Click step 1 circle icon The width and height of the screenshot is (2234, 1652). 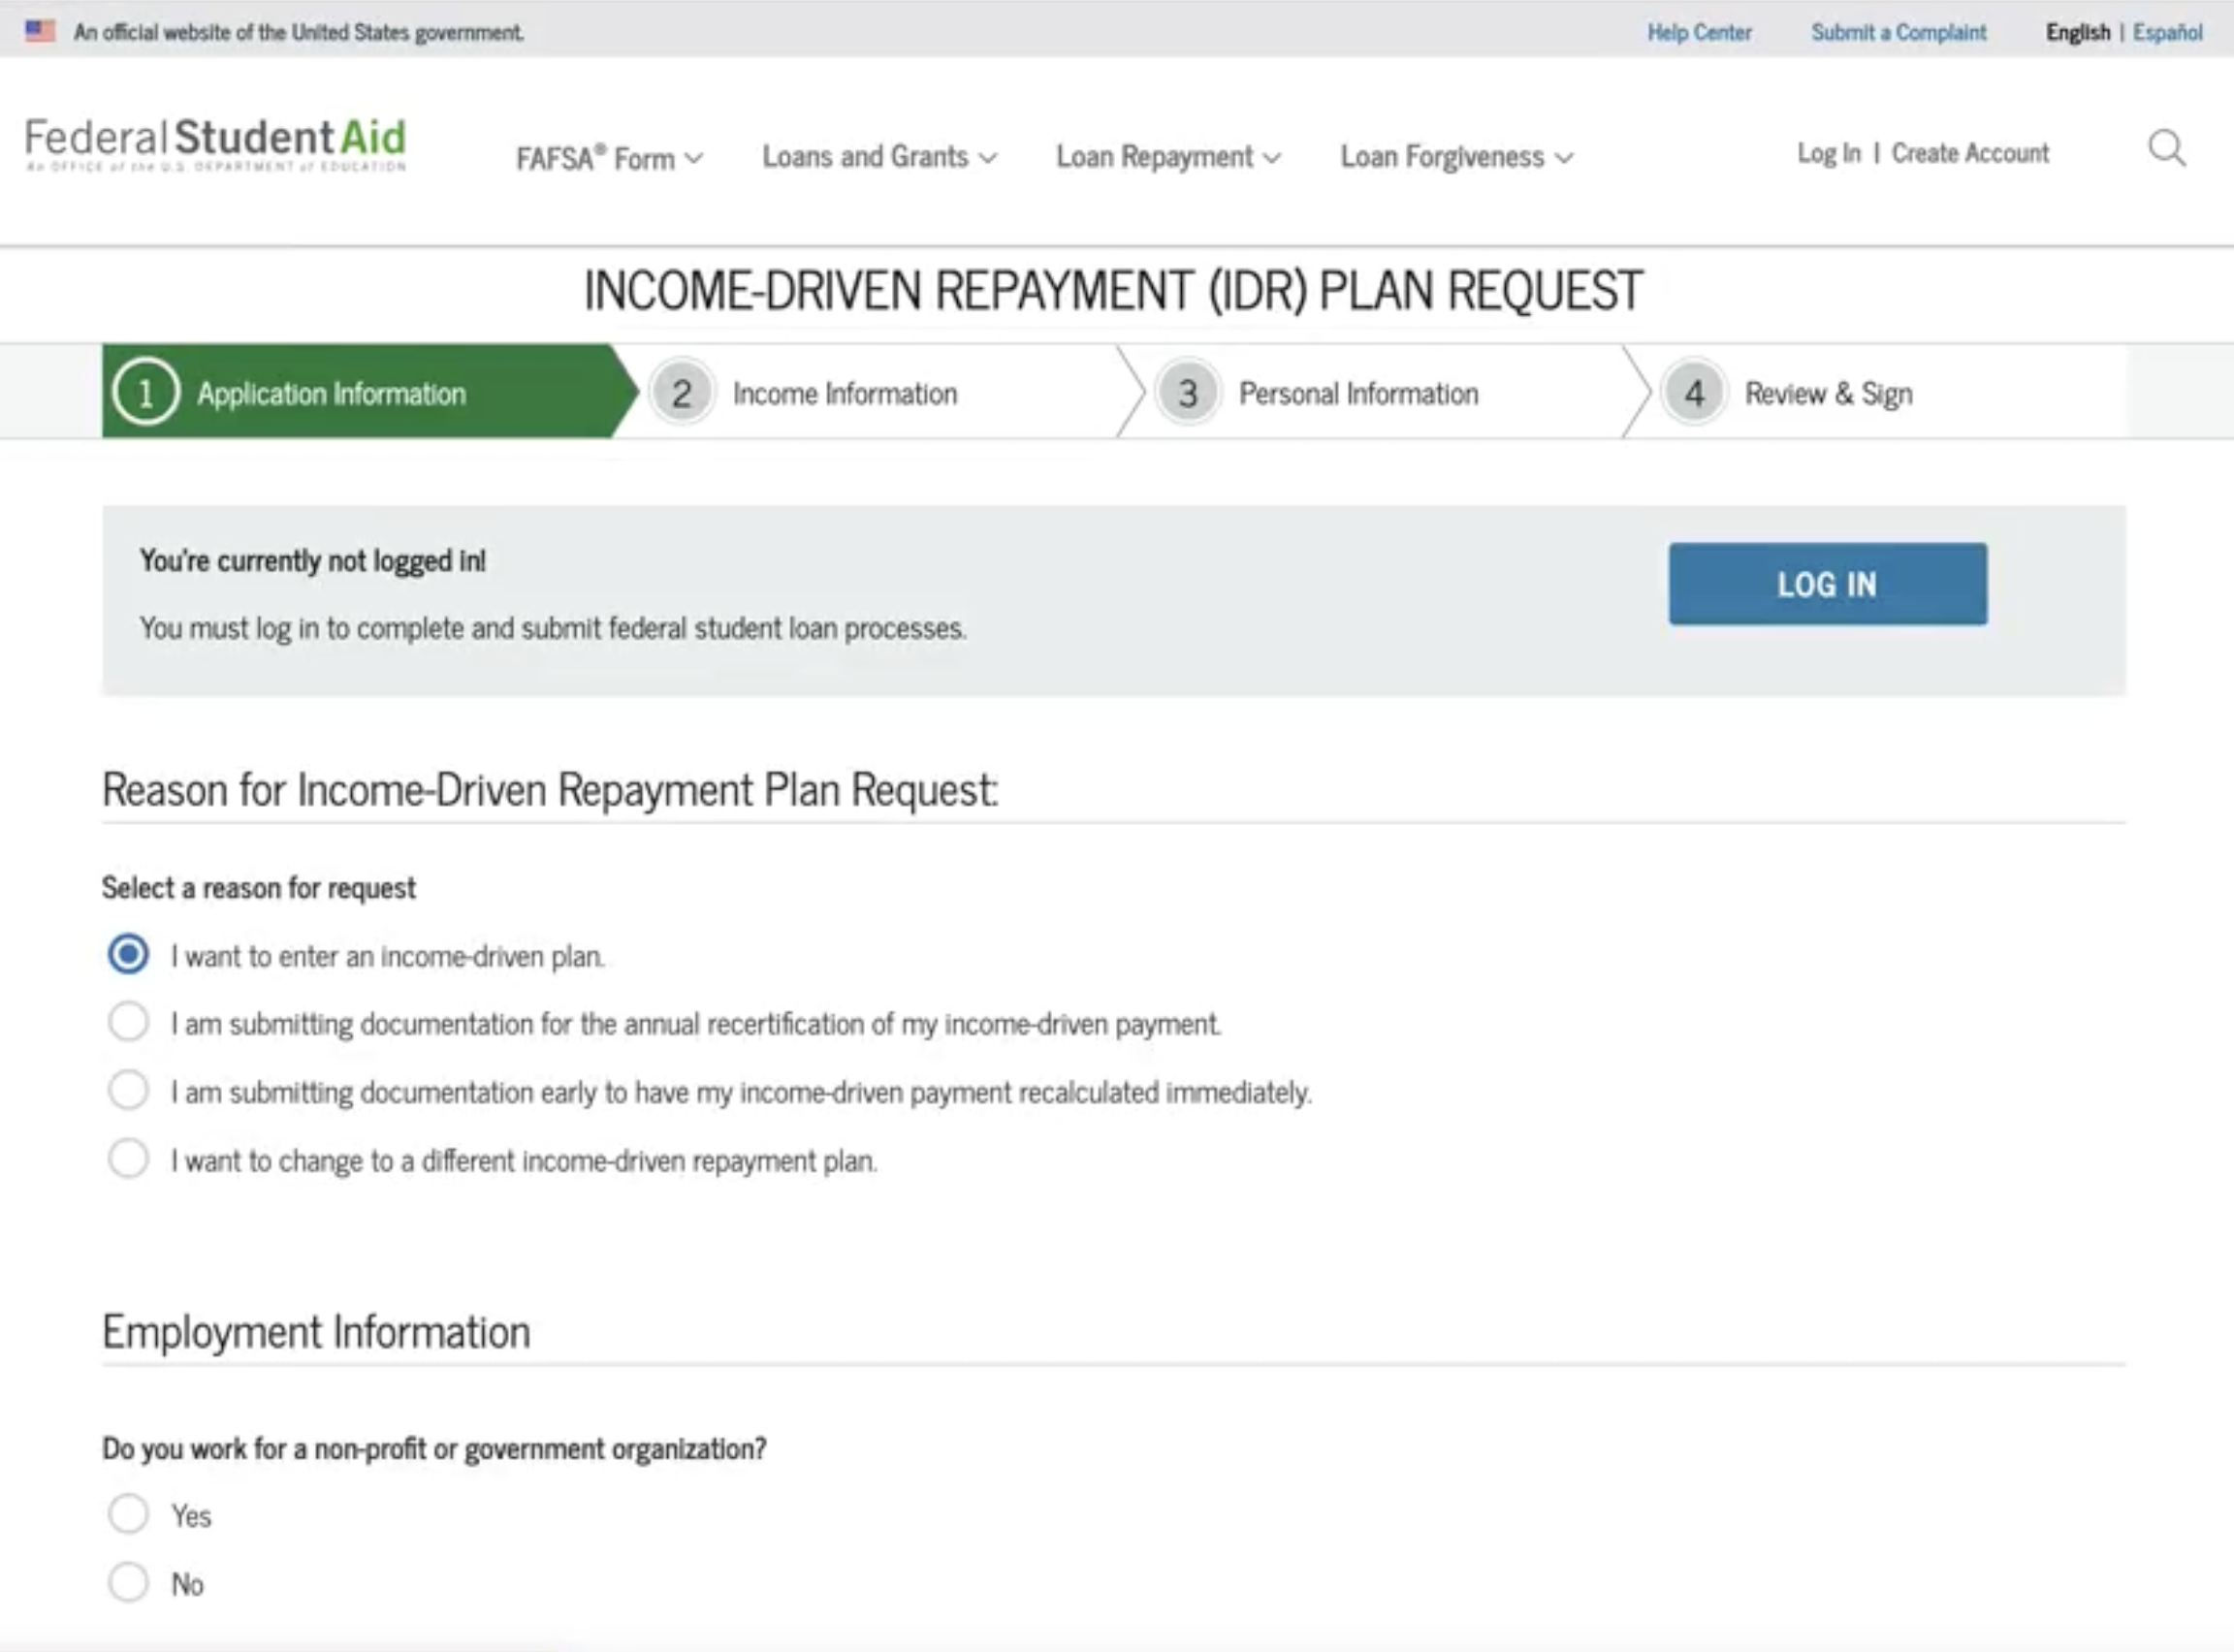146,393
